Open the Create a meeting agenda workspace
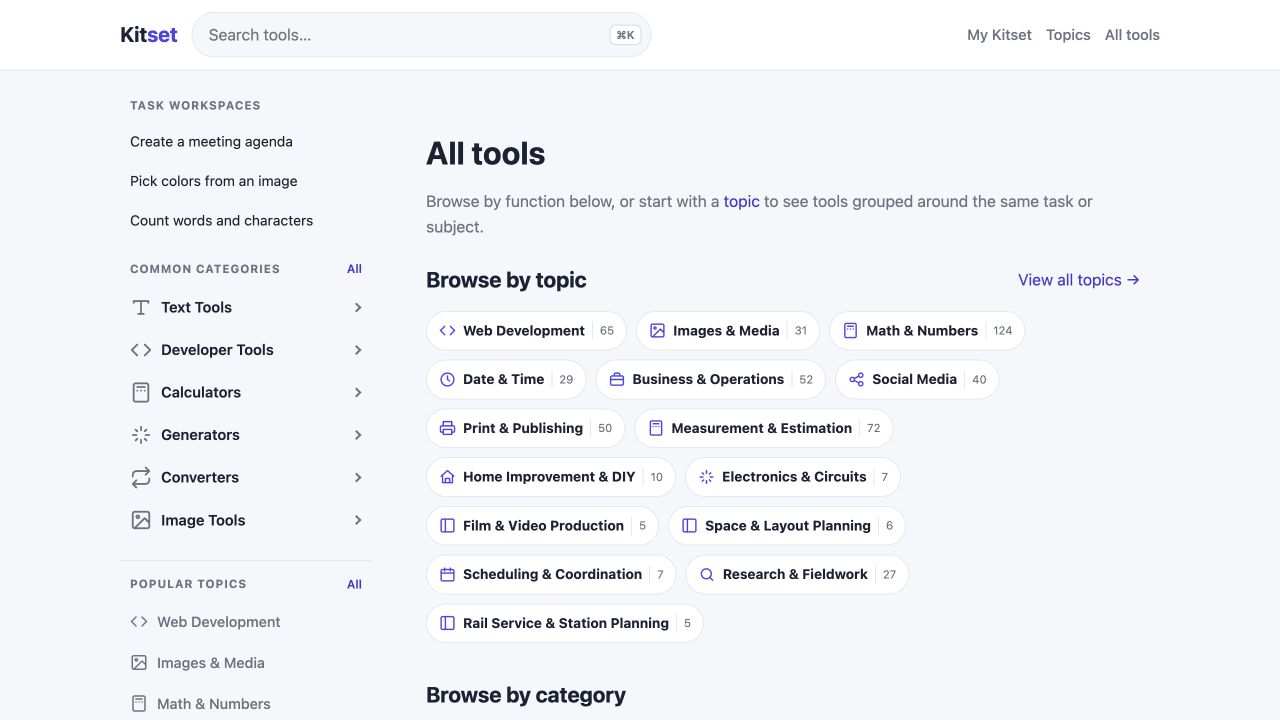The image size is (1280, 720). [211, 142]
